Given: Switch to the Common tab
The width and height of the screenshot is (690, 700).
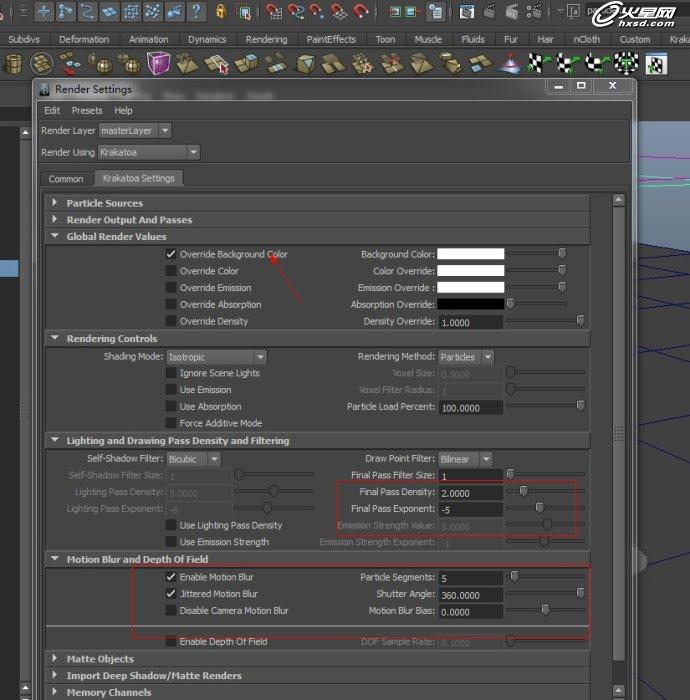Looking at the screenshot, I should pyautogui.click(x=66, y=179).
